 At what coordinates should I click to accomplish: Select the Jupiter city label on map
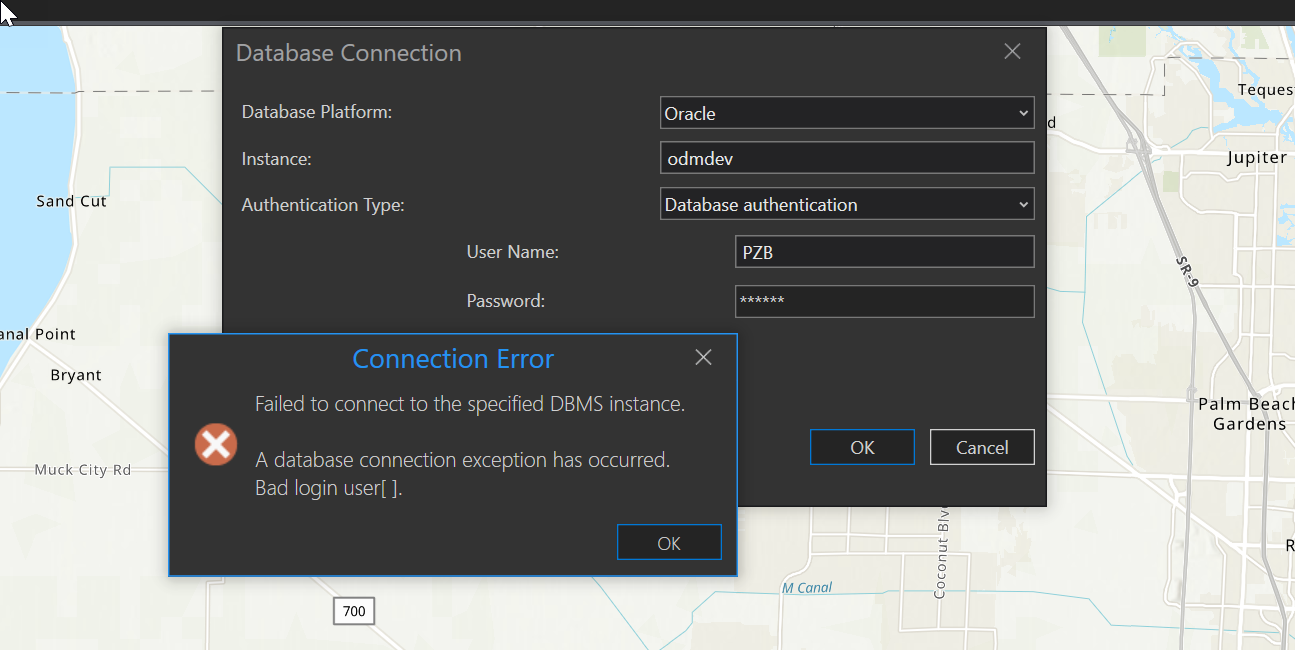coord(1256,158)
